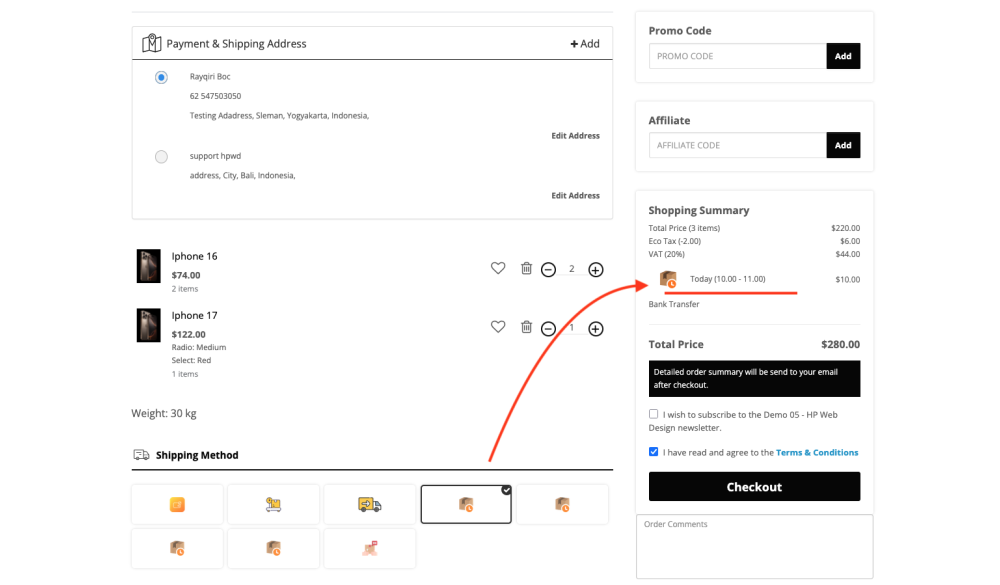Decrease Iphone 17 quantity with minus button
Image resolution: width=1000 pixels, height=585 pixels.
click(x=548, y=329)
